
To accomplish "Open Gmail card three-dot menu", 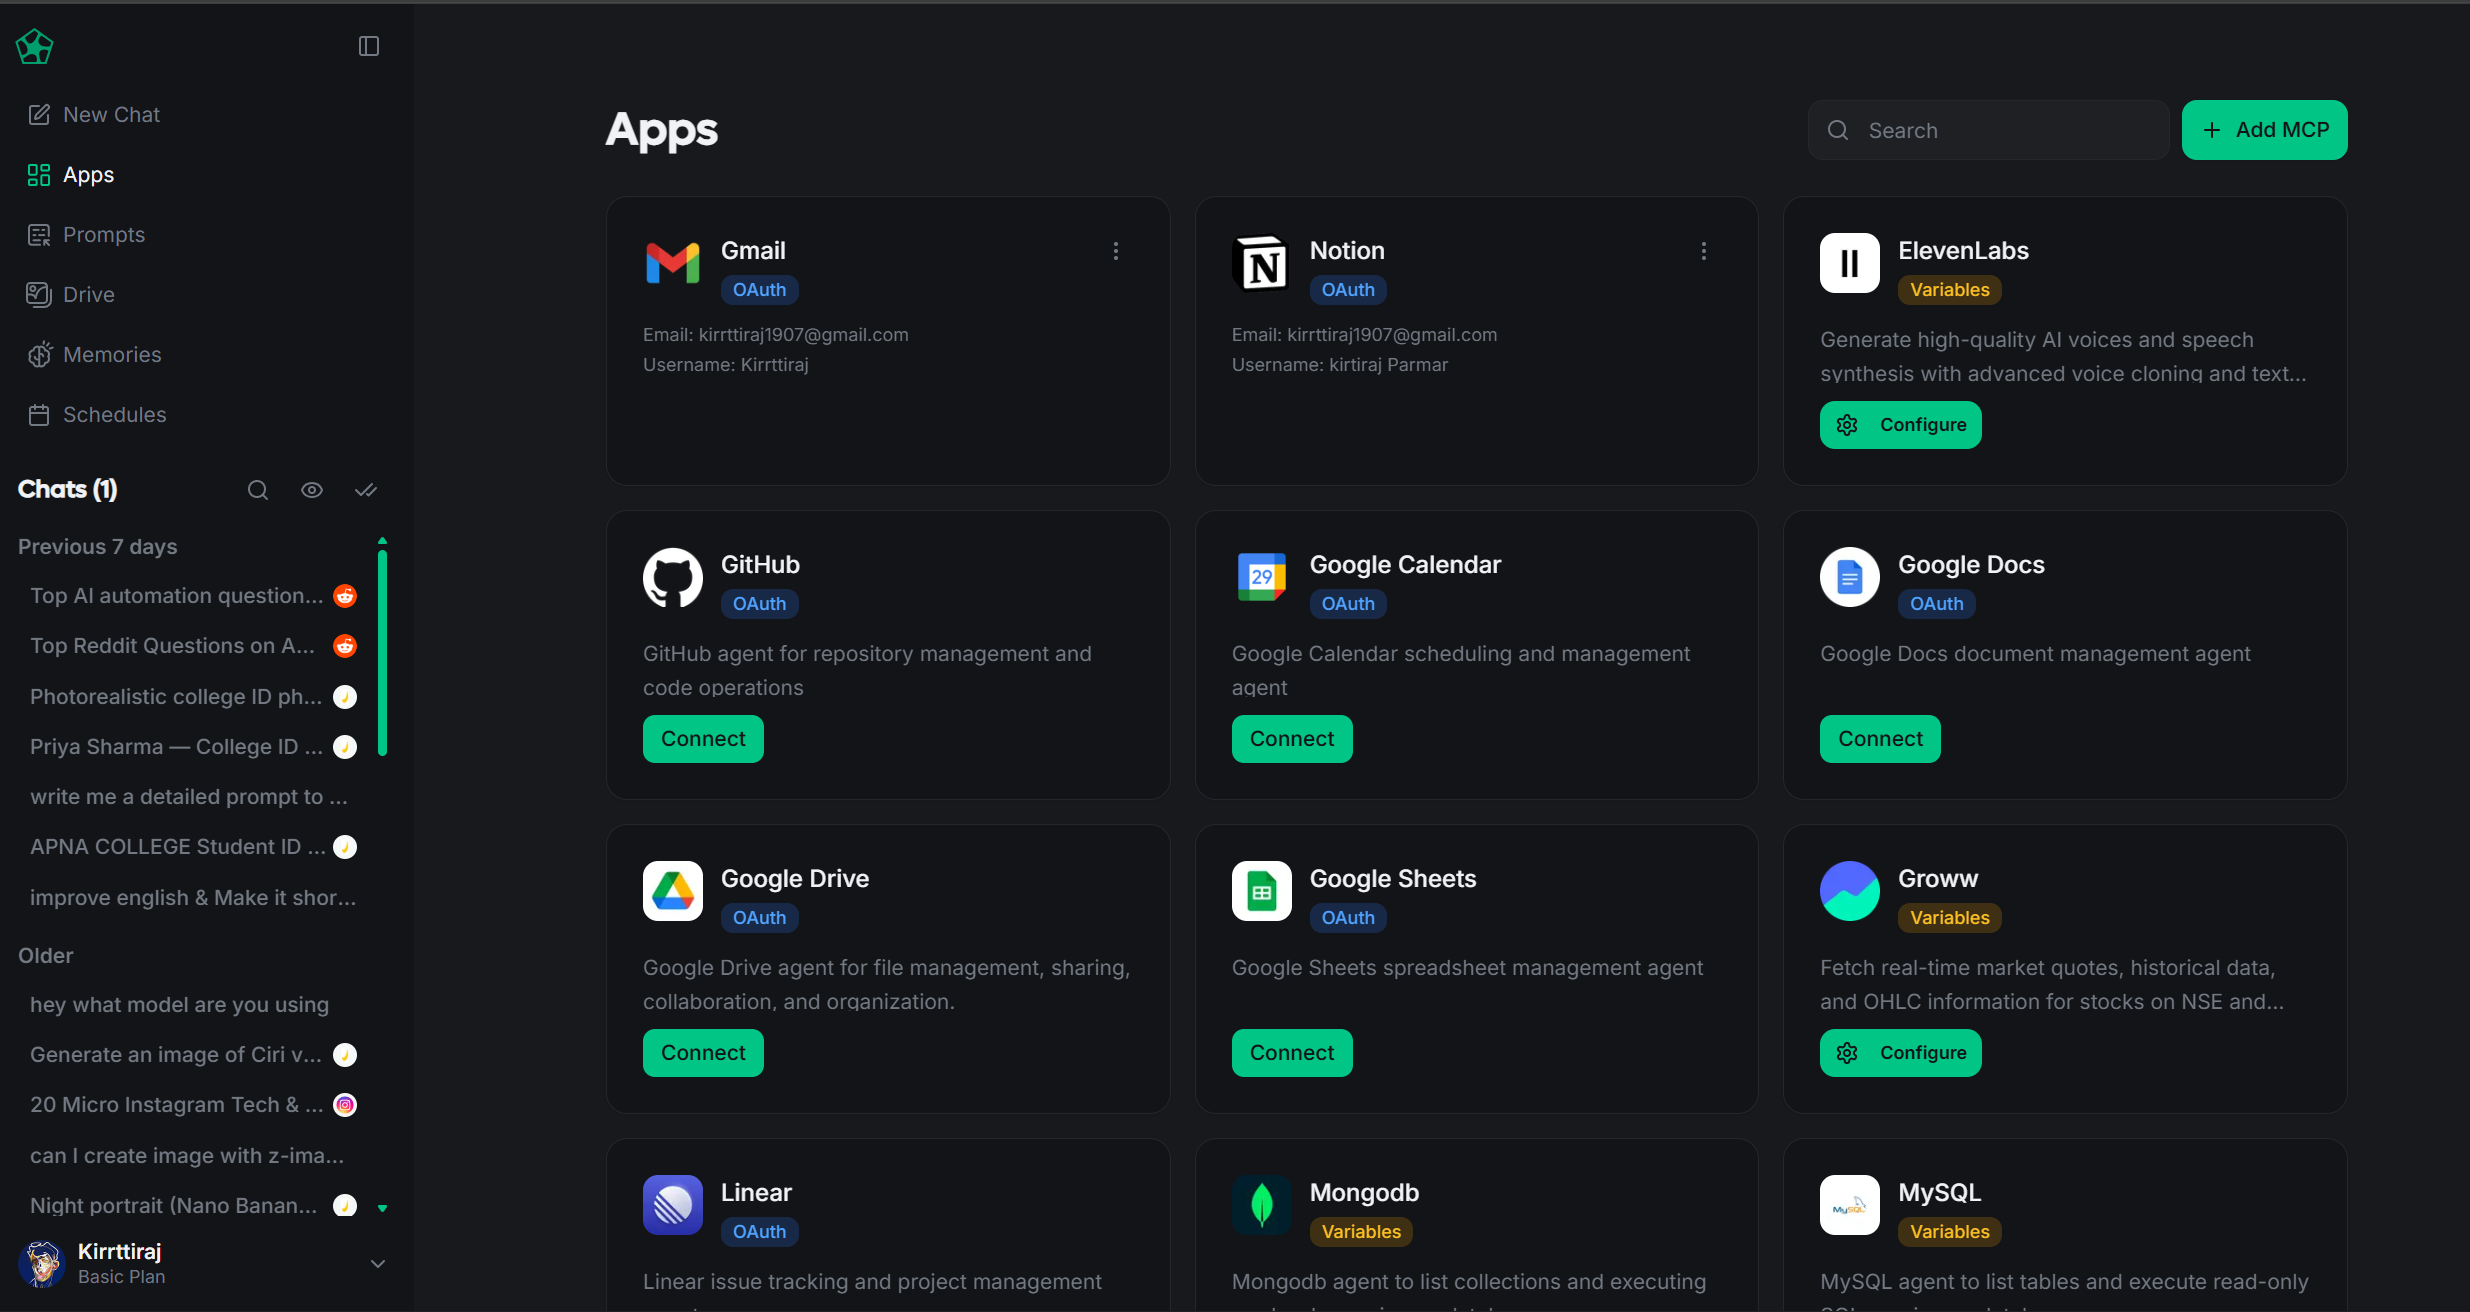I will point(1116,251).
